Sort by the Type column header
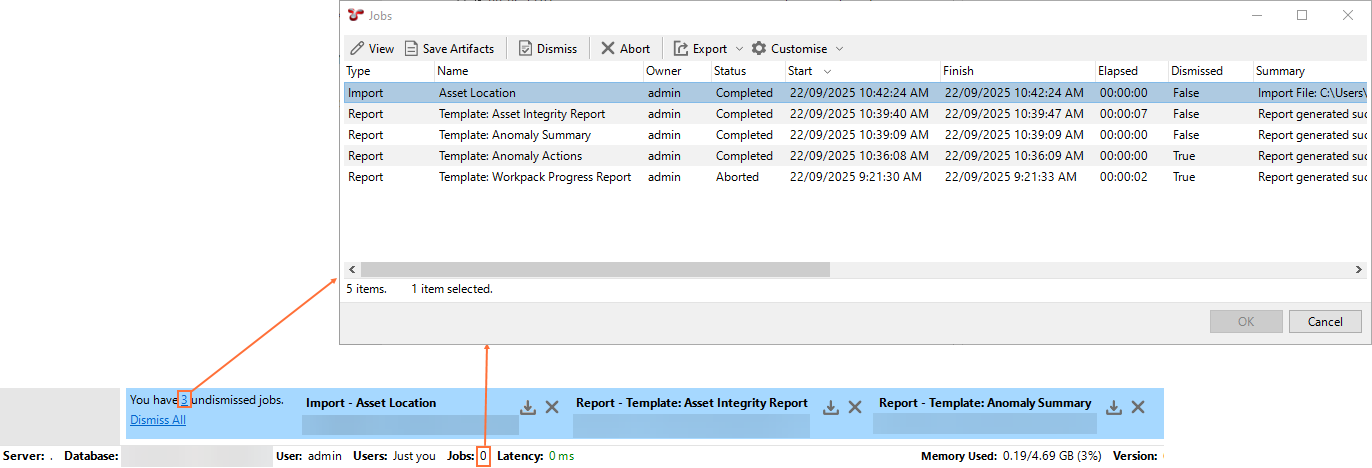This screenshot has width=1372, height=468. [388, 71]
